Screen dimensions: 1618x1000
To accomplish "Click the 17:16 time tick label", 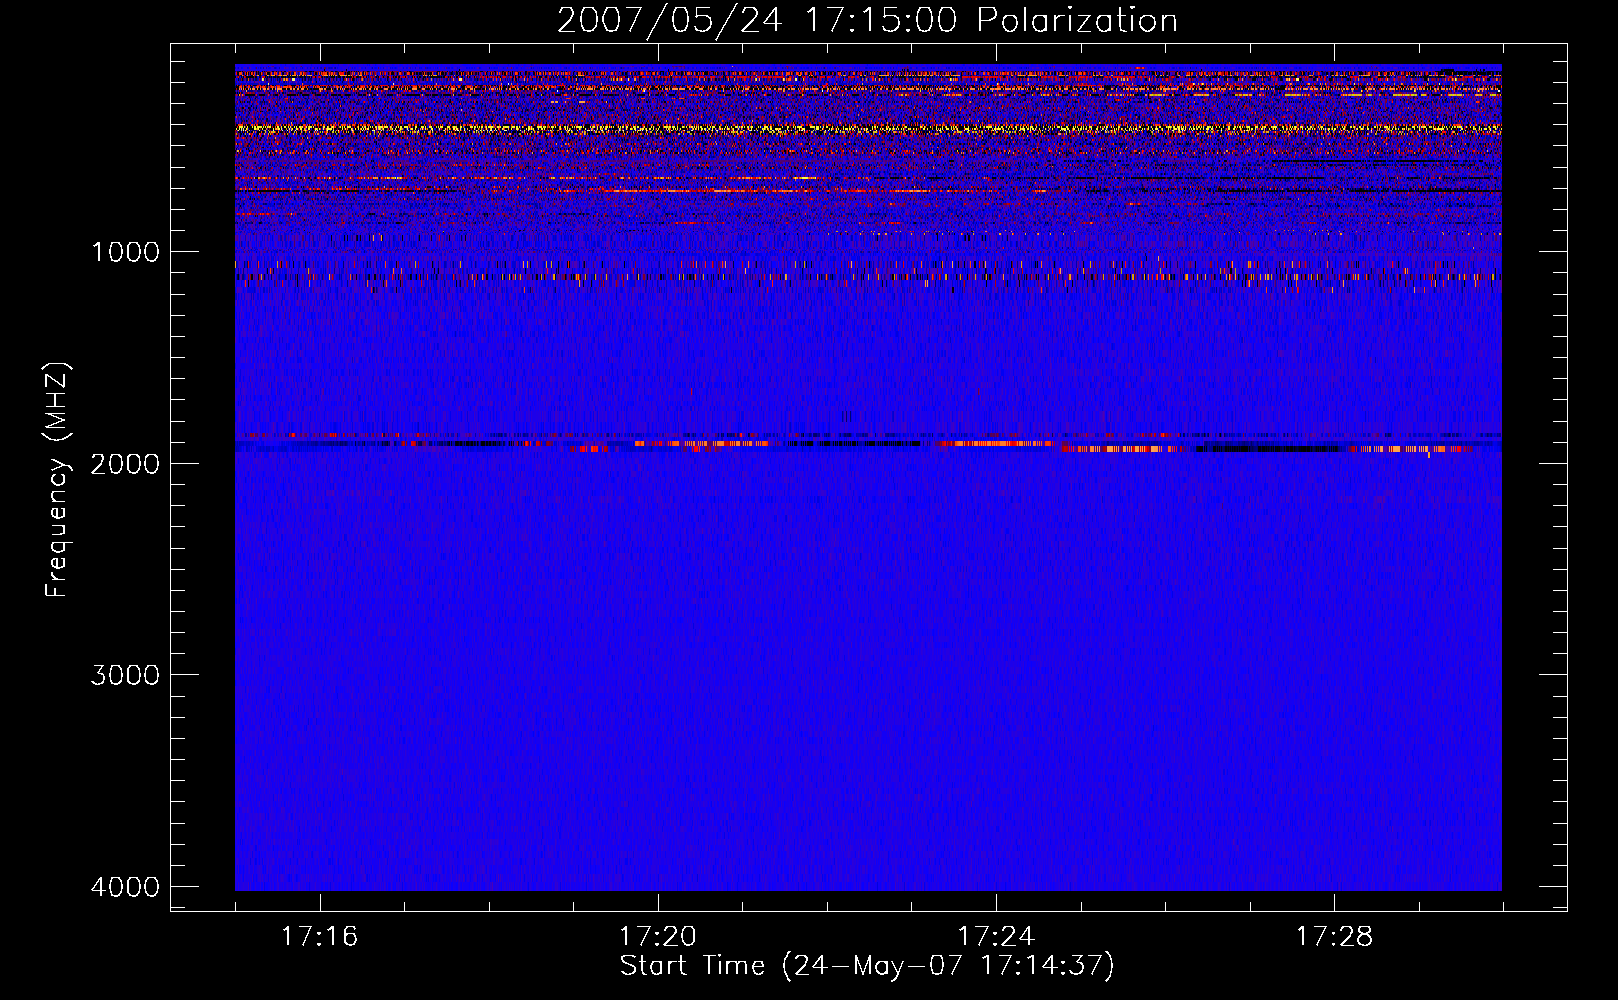I will click(x=319, y=937).
